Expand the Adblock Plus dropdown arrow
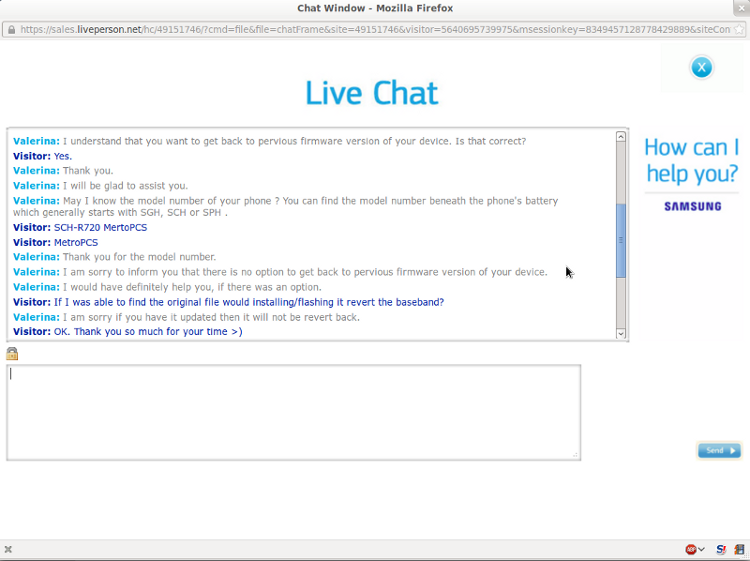 pos(701,550)
